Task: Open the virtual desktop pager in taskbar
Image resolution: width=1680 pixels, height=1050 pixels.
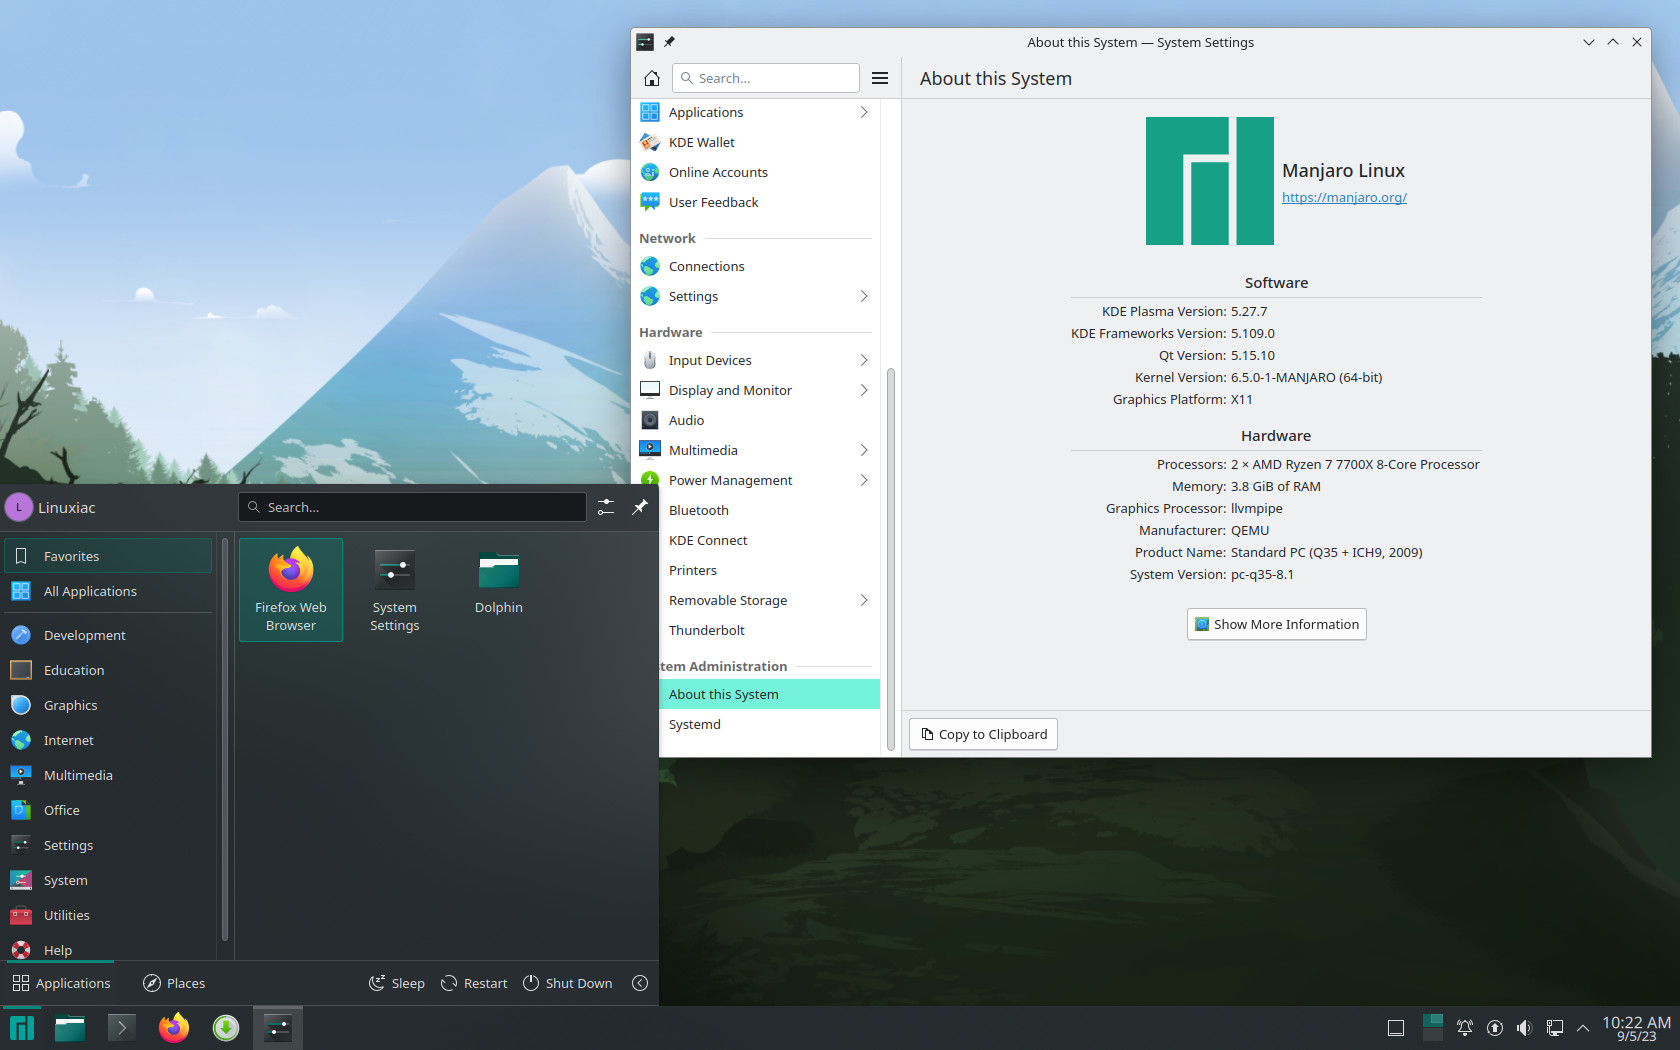Action: pyautogui.click(x=1433, y=1028)
